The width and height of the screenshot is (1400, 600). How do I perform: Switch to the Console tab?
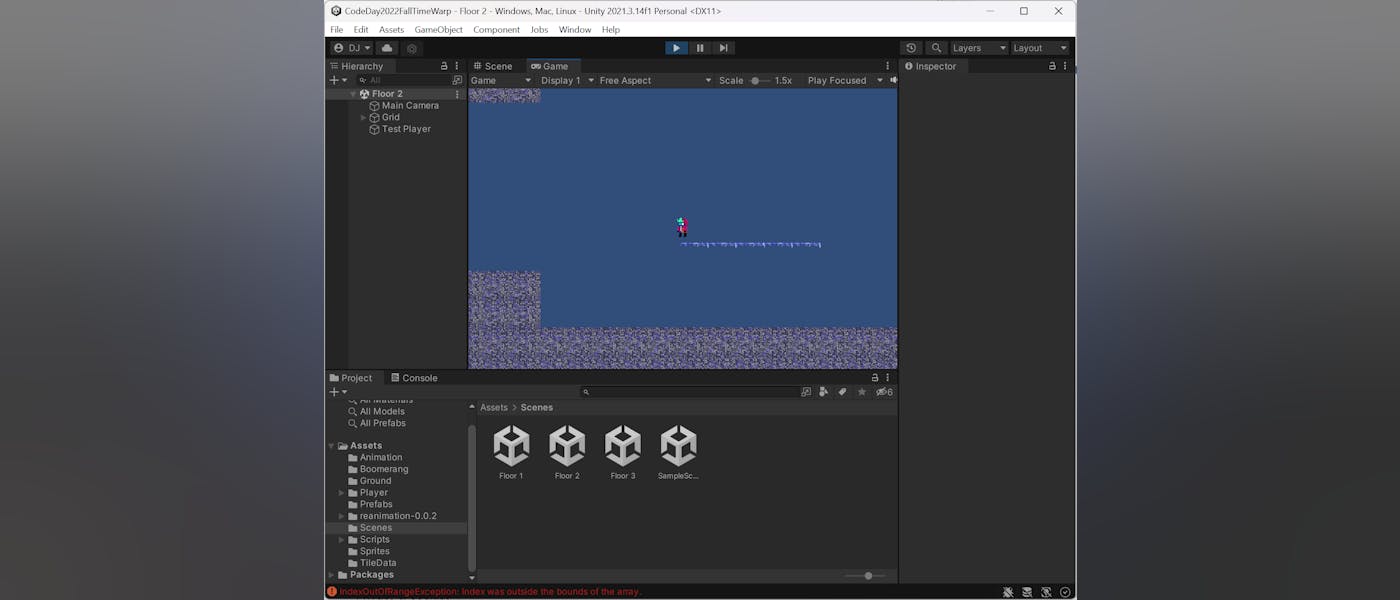point(414,378)
